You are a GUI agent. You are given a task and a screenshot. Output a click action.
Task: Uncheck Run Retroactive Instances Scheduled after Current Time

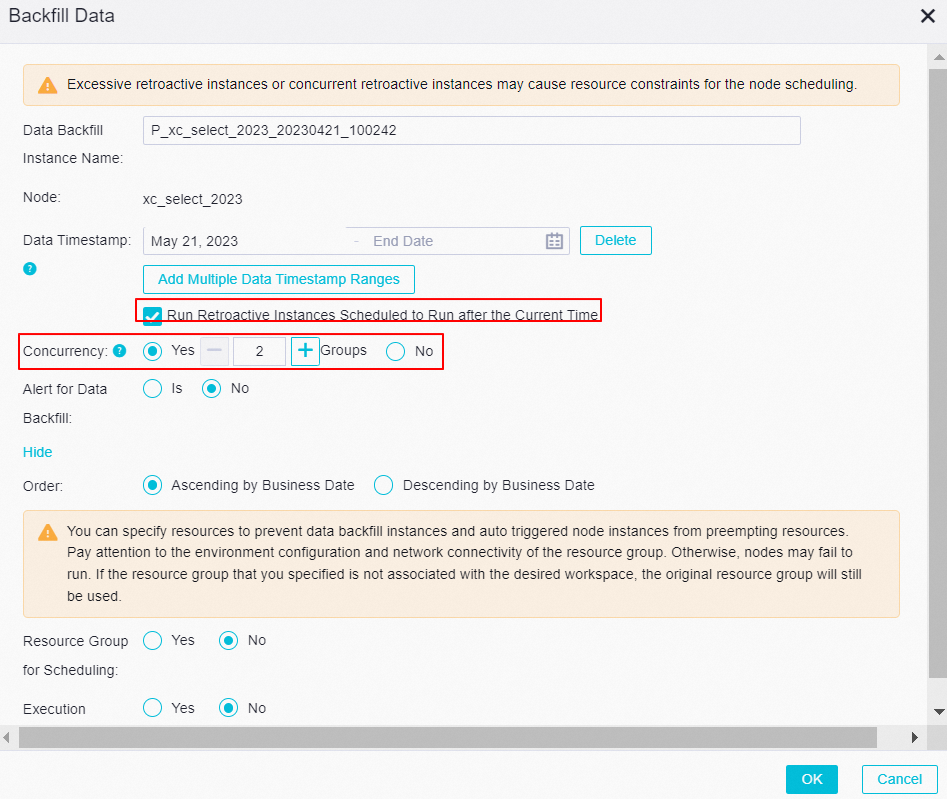click(x=151, y=315)
